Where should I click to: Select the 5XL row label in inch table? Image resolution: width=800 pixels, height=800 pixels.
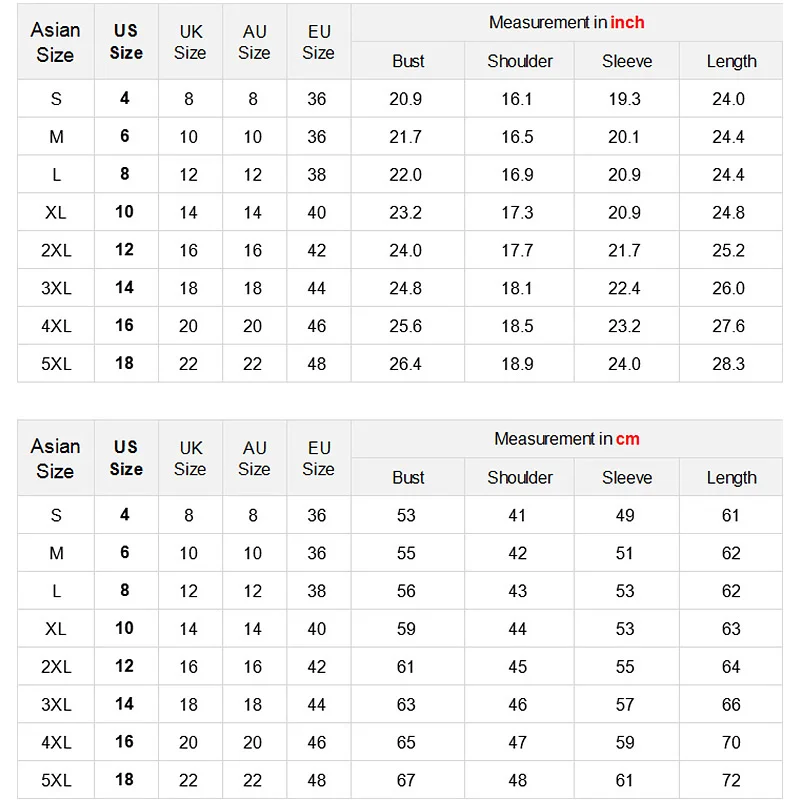[56, 364]
